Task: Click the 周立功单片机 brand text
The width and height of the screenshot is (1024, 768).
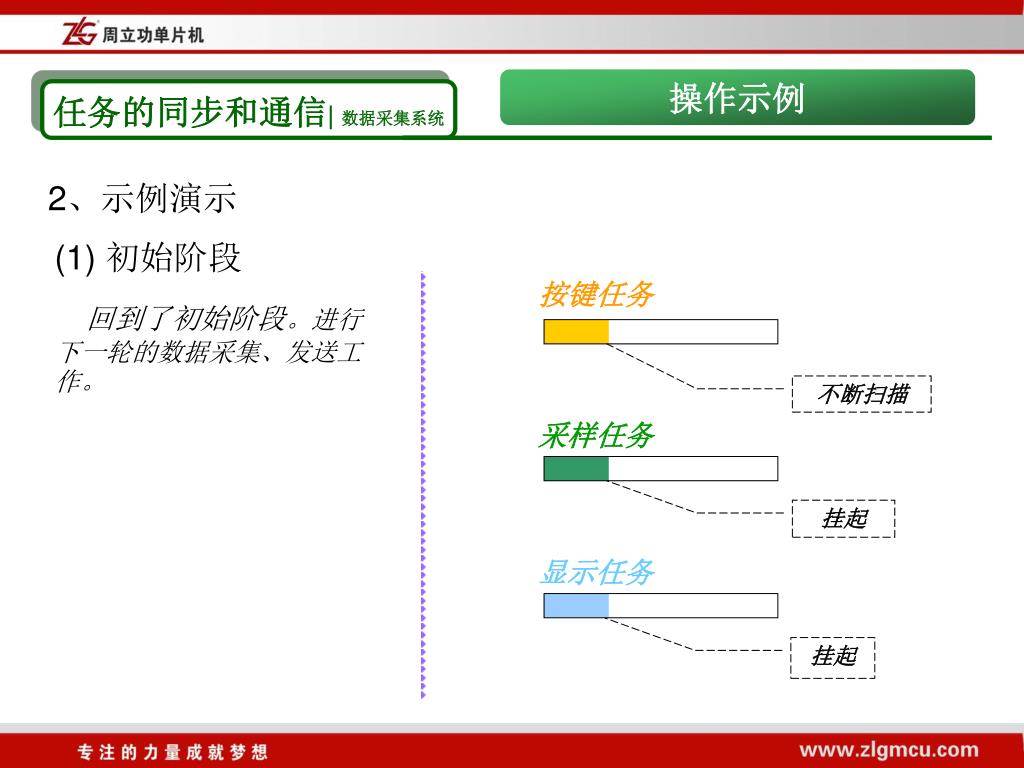Action: (152, 35)
